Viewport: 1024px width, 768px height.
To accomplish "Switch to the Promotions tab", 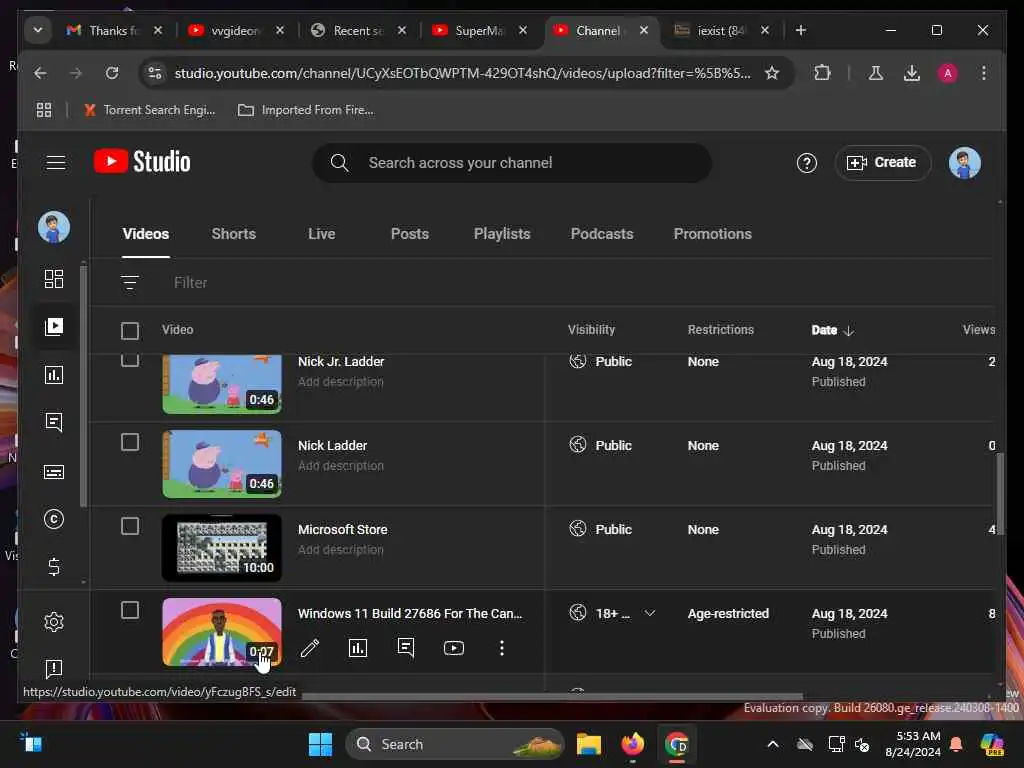I will tap(712, 234).
